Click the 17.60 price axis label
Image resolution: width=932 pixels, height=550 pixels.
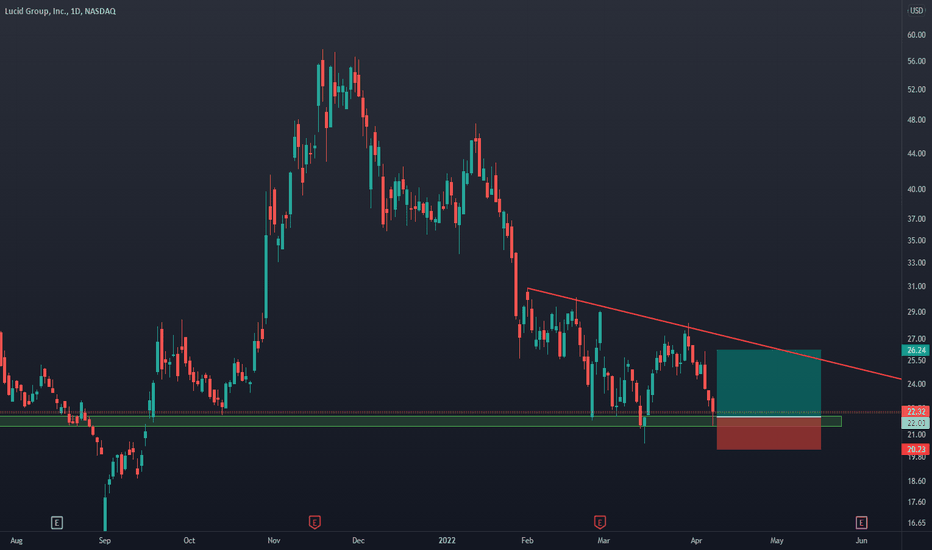pyautogui.click(x=916, y=502)
